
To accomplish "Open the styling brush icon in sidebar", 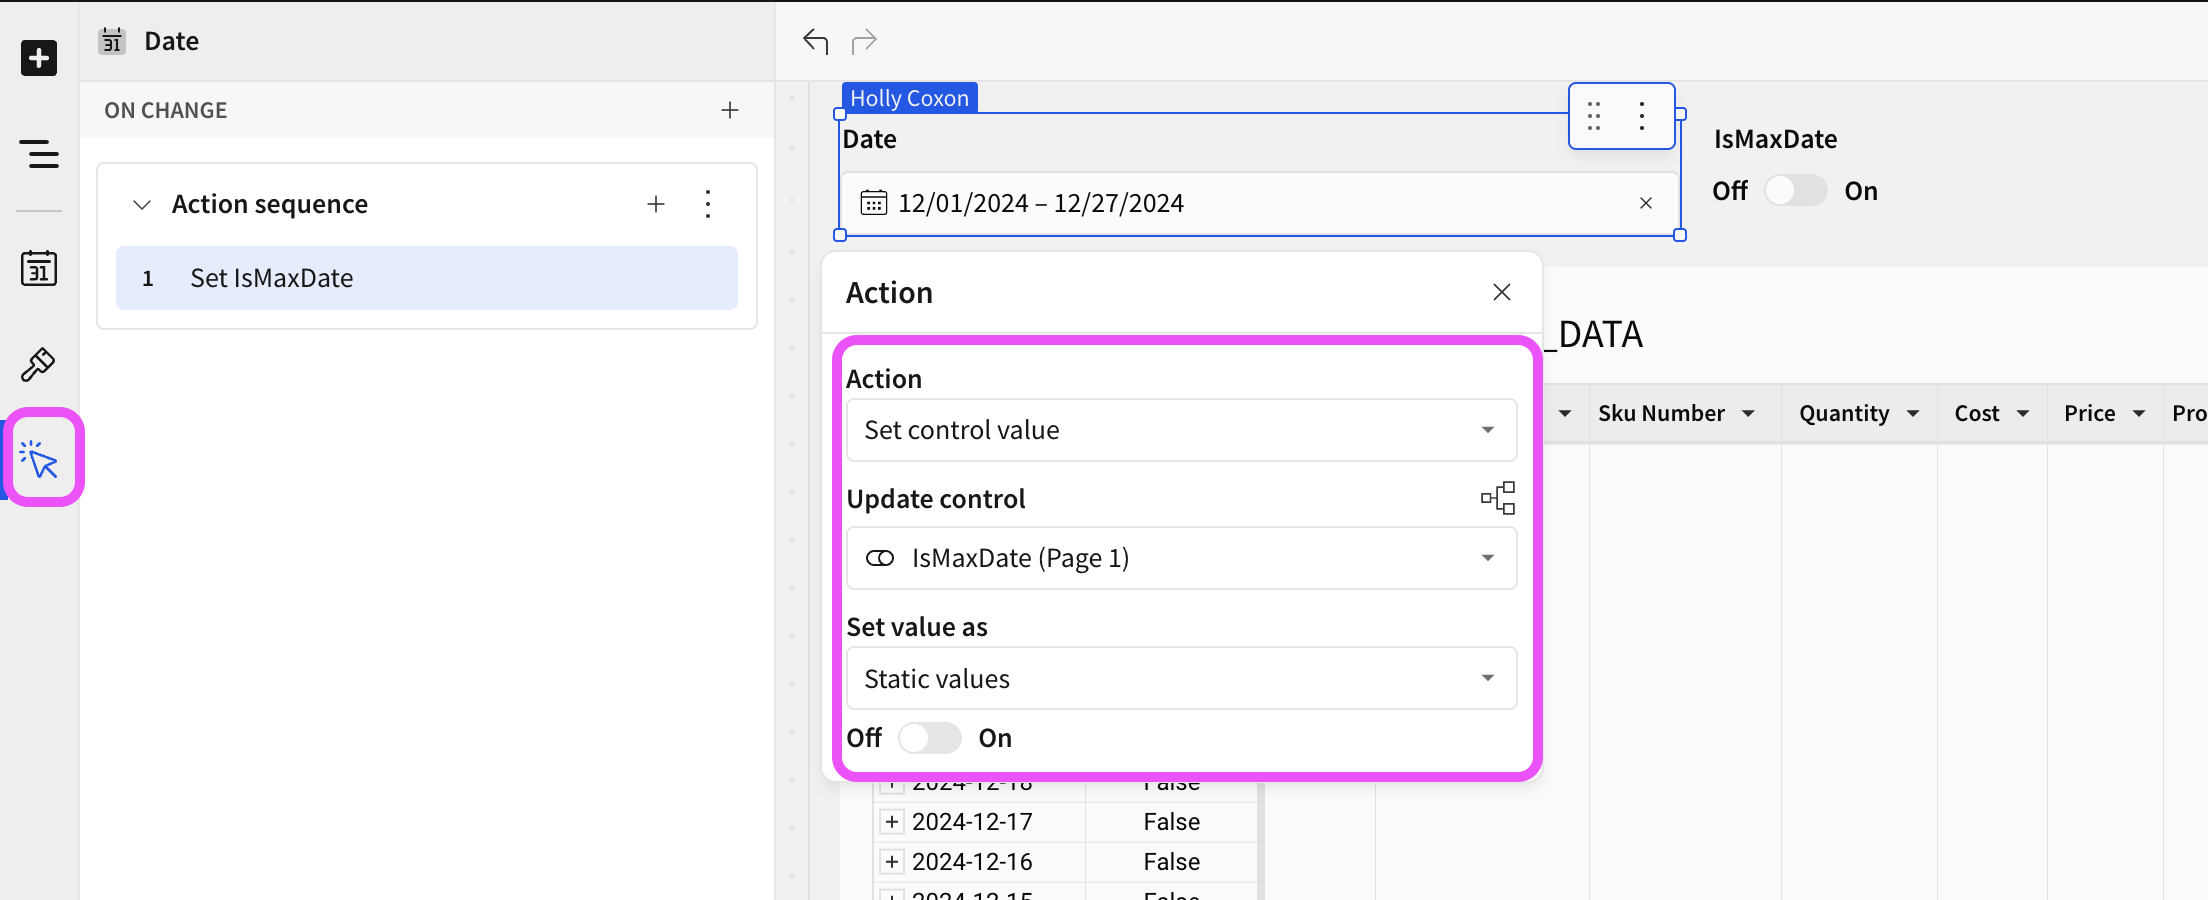I will pos(38,364).
